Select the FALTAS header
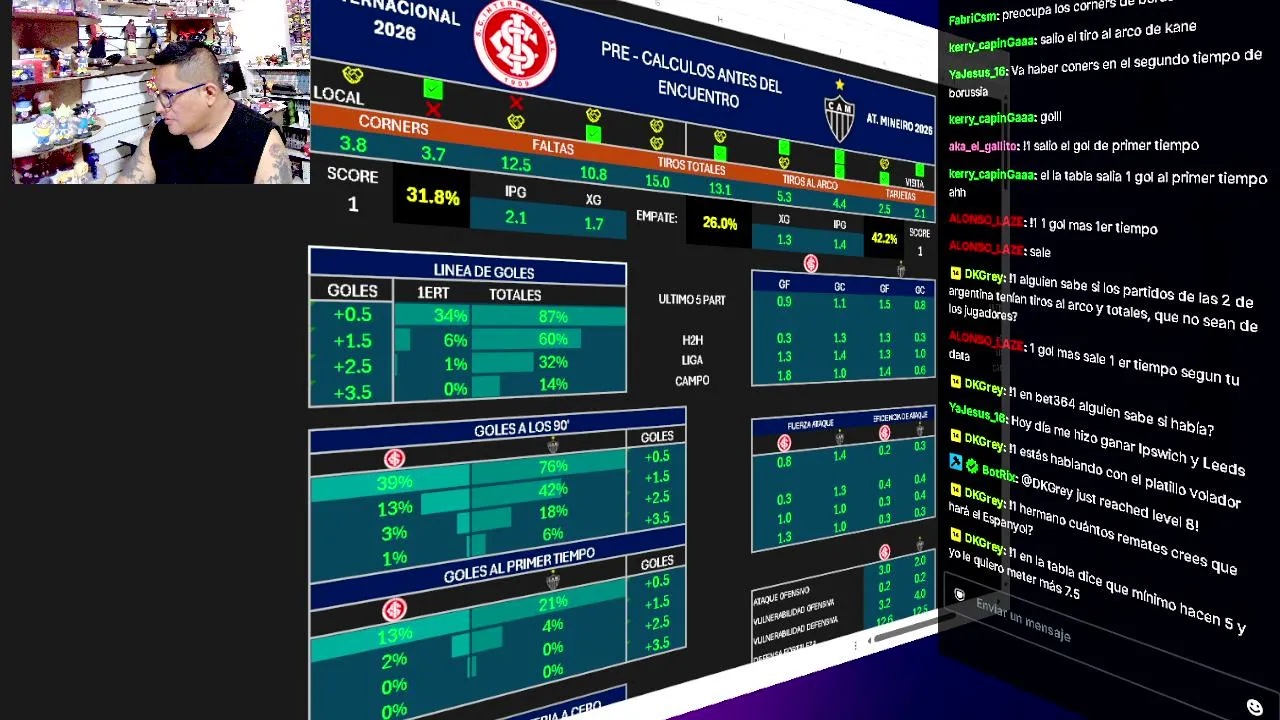Screen dimensions: 1280x720 pos(553,147)
